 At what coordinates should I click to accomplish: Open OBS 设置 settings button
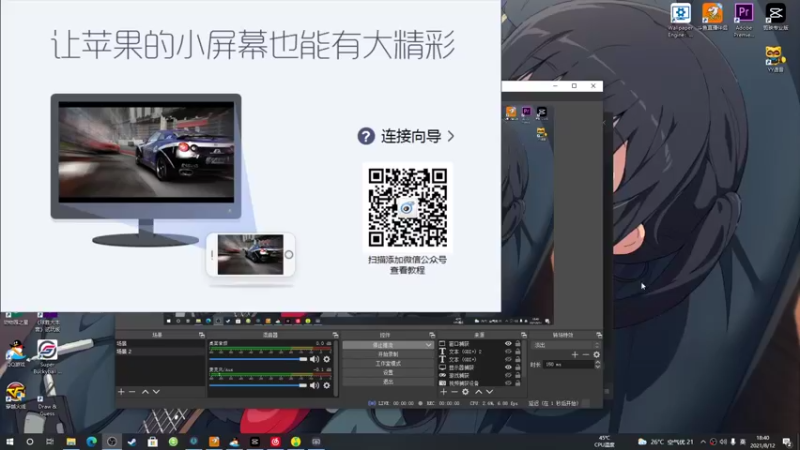[388, 372]
